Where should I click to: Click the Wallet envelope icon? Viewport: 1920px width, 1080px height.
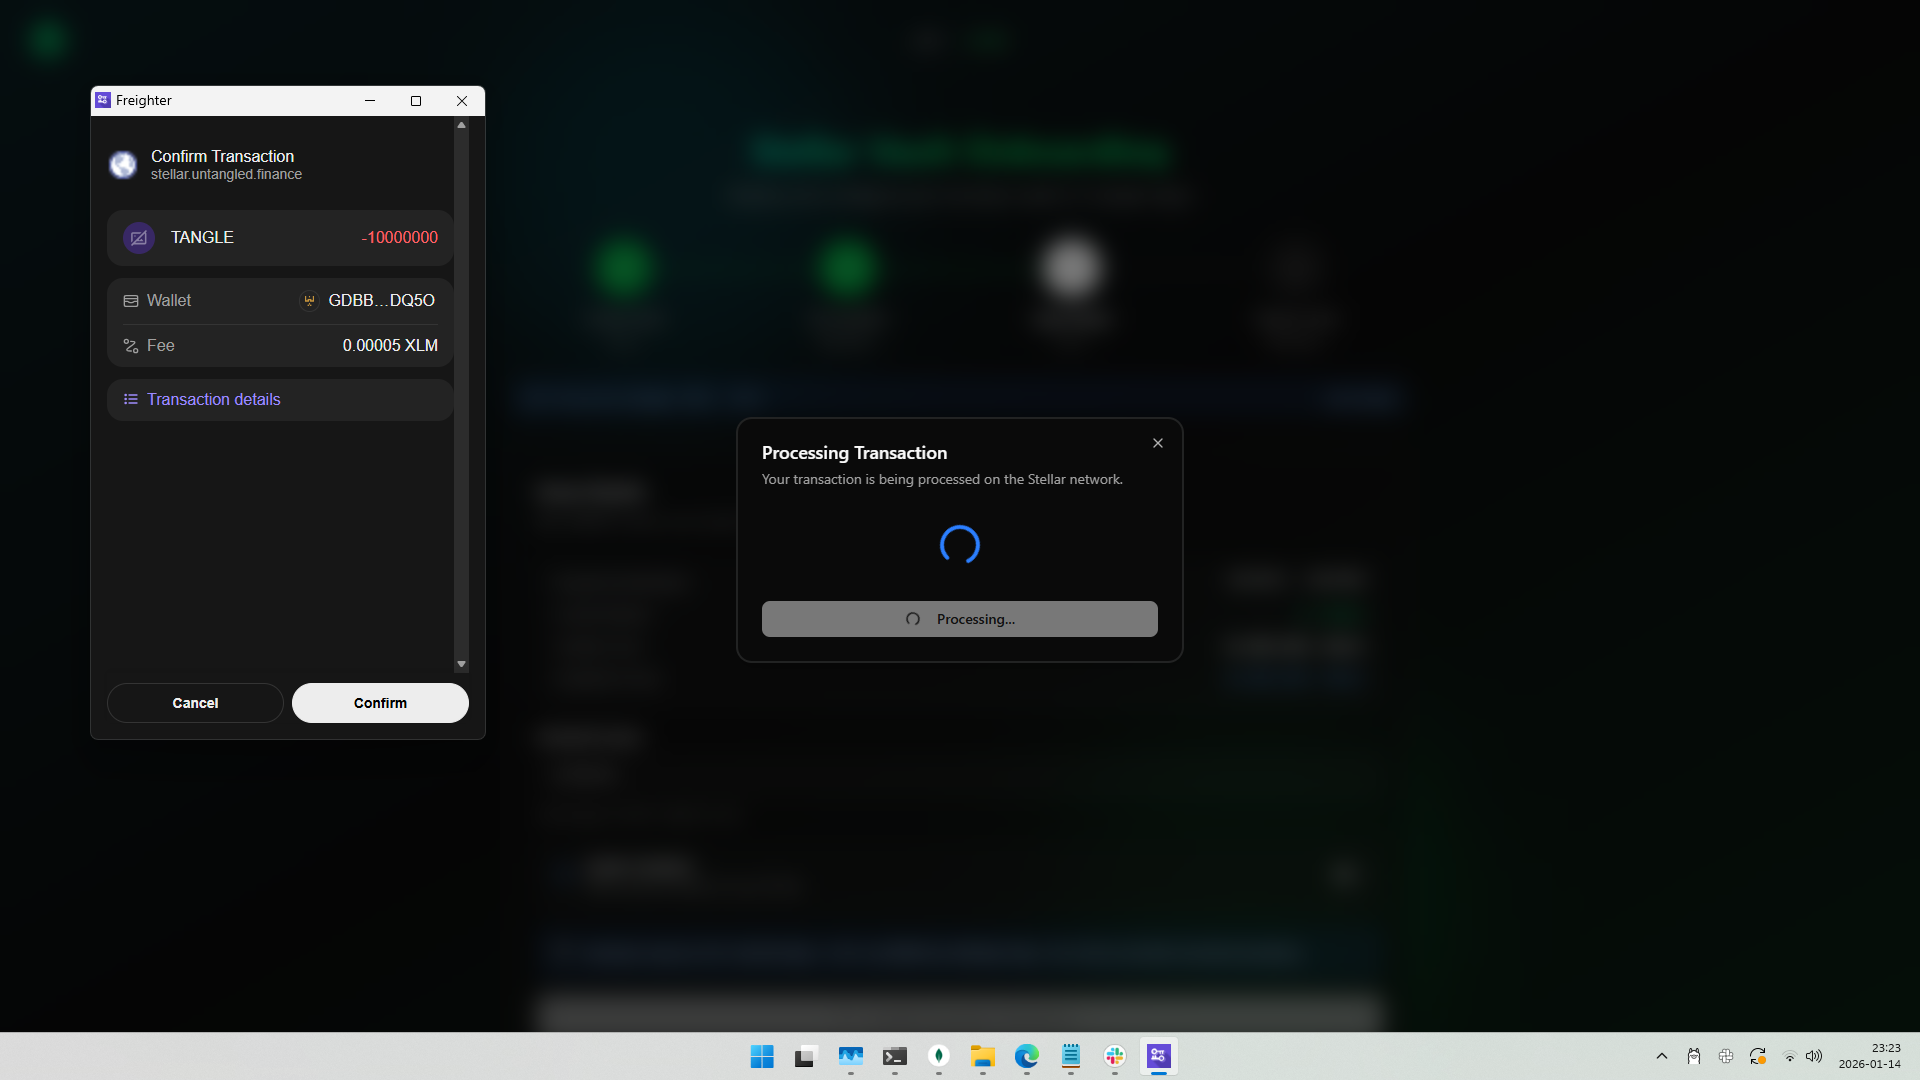click(x=131, y=300)
